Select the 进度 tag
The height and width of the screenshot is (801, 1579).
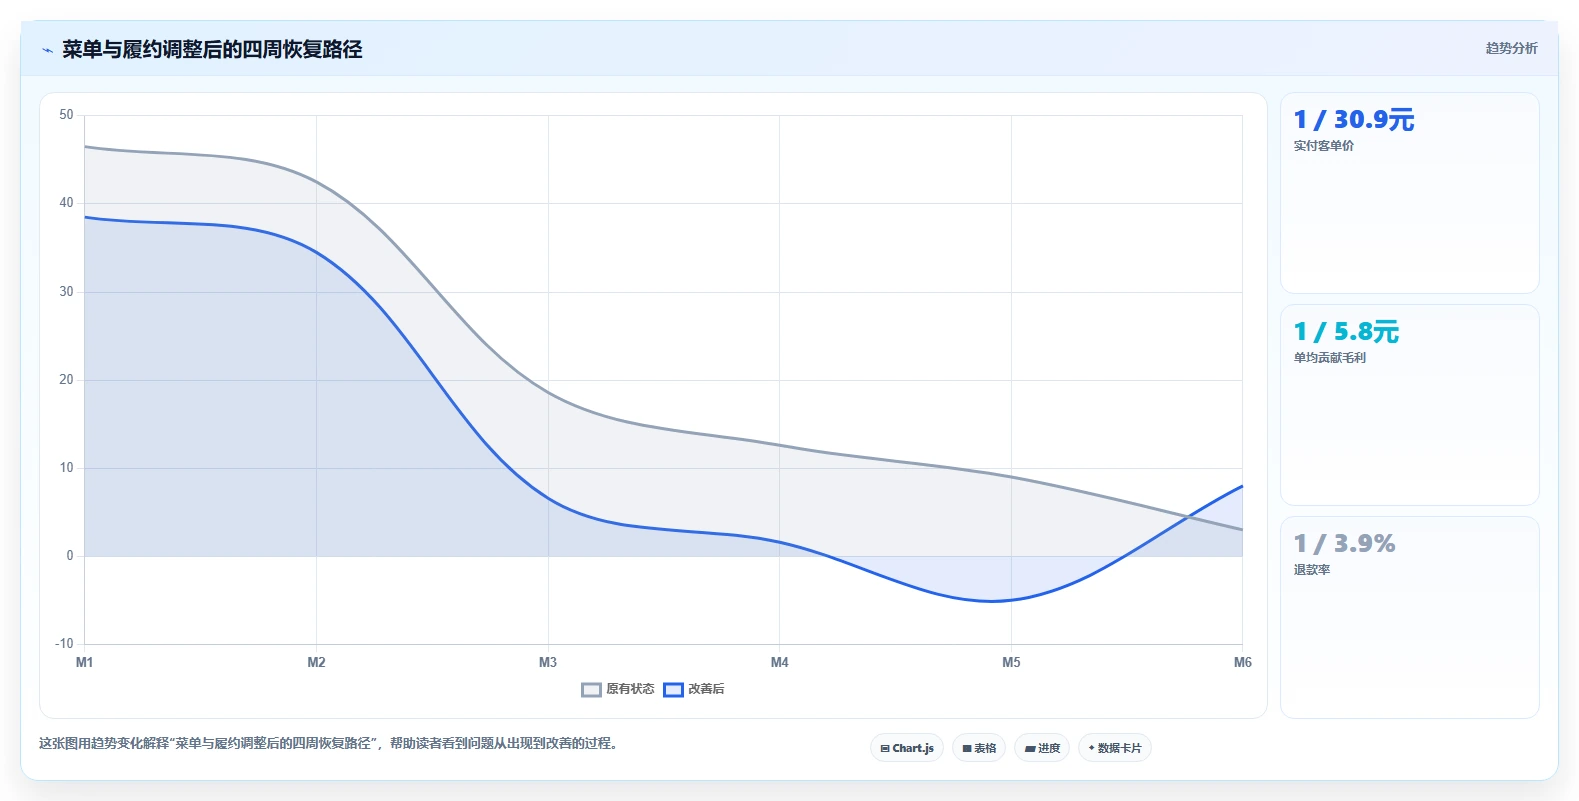pyautogui.click(x=1042, y=748)
